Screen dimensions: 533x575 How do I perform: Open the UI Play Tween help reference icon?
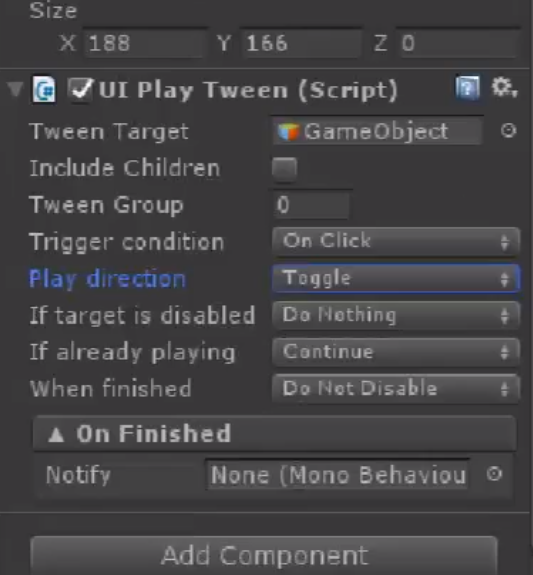tap(467, 88)
